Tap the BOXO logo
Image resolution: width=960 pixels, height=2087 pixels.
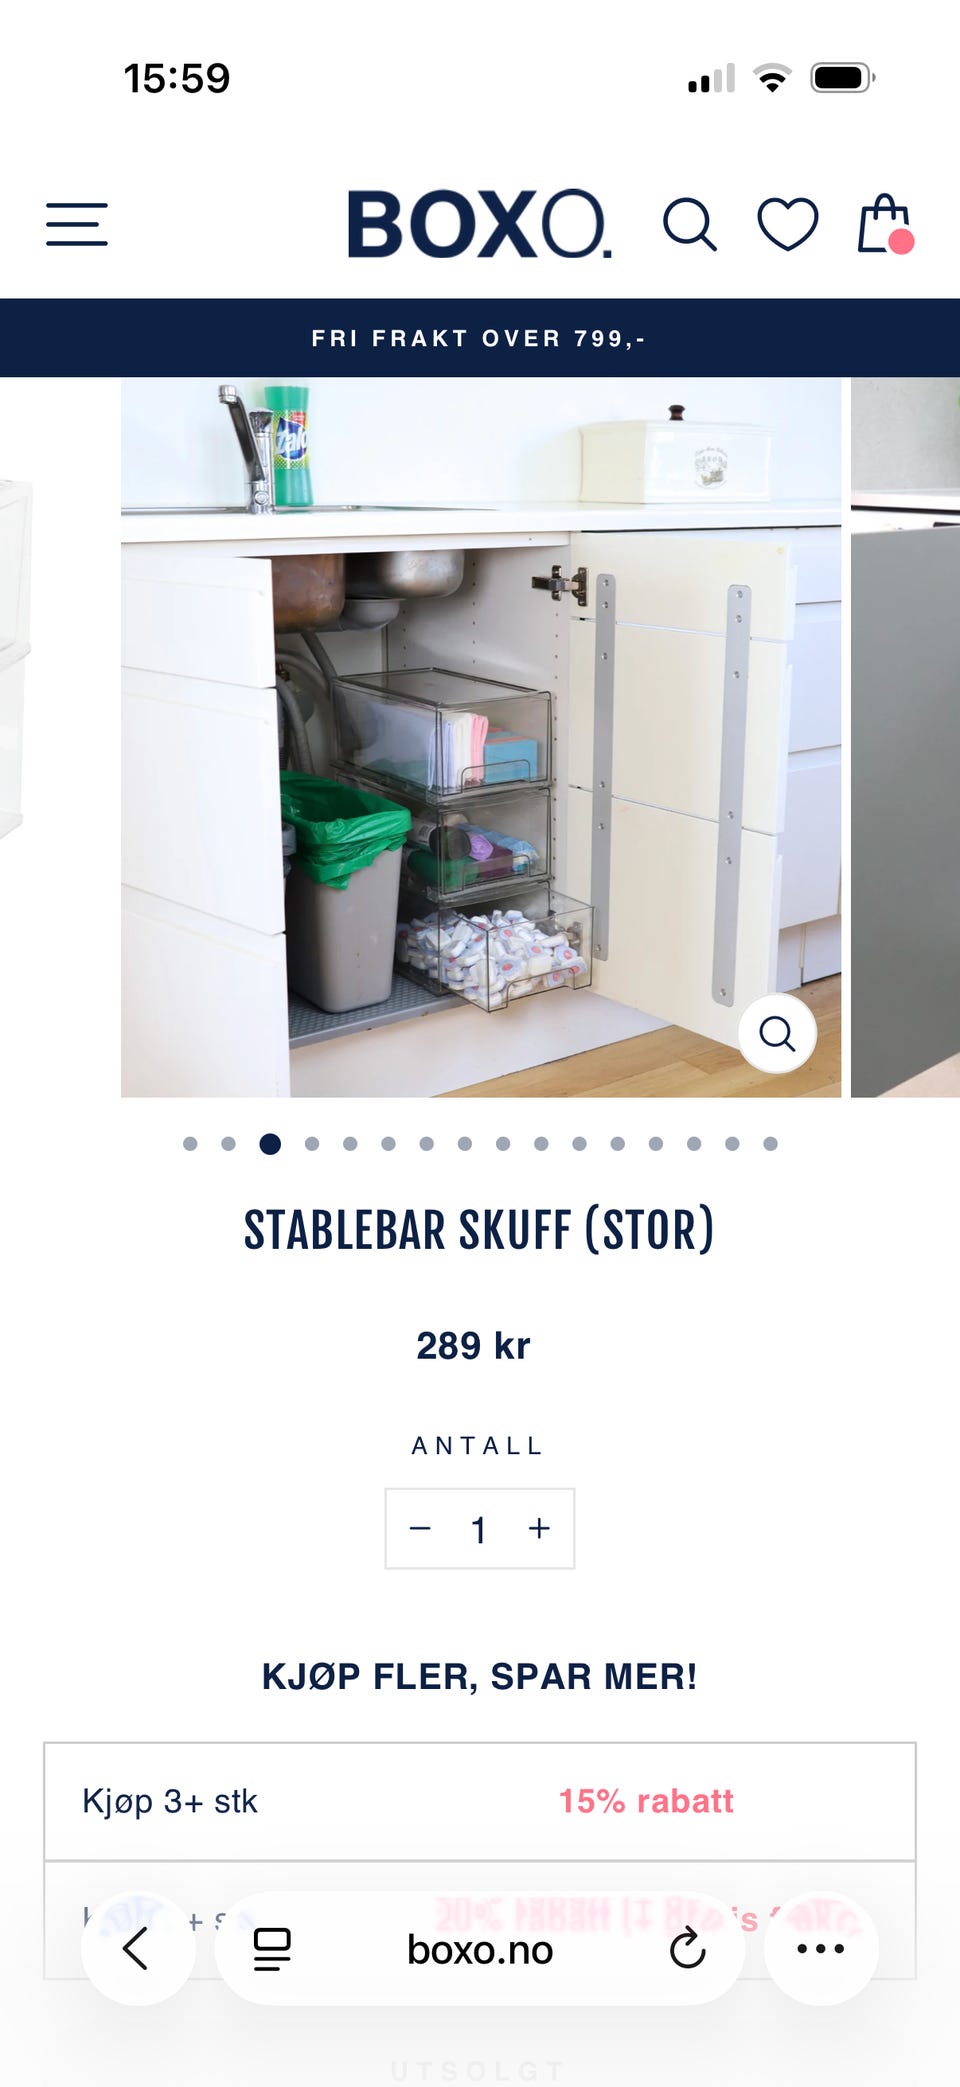(479, 224)
